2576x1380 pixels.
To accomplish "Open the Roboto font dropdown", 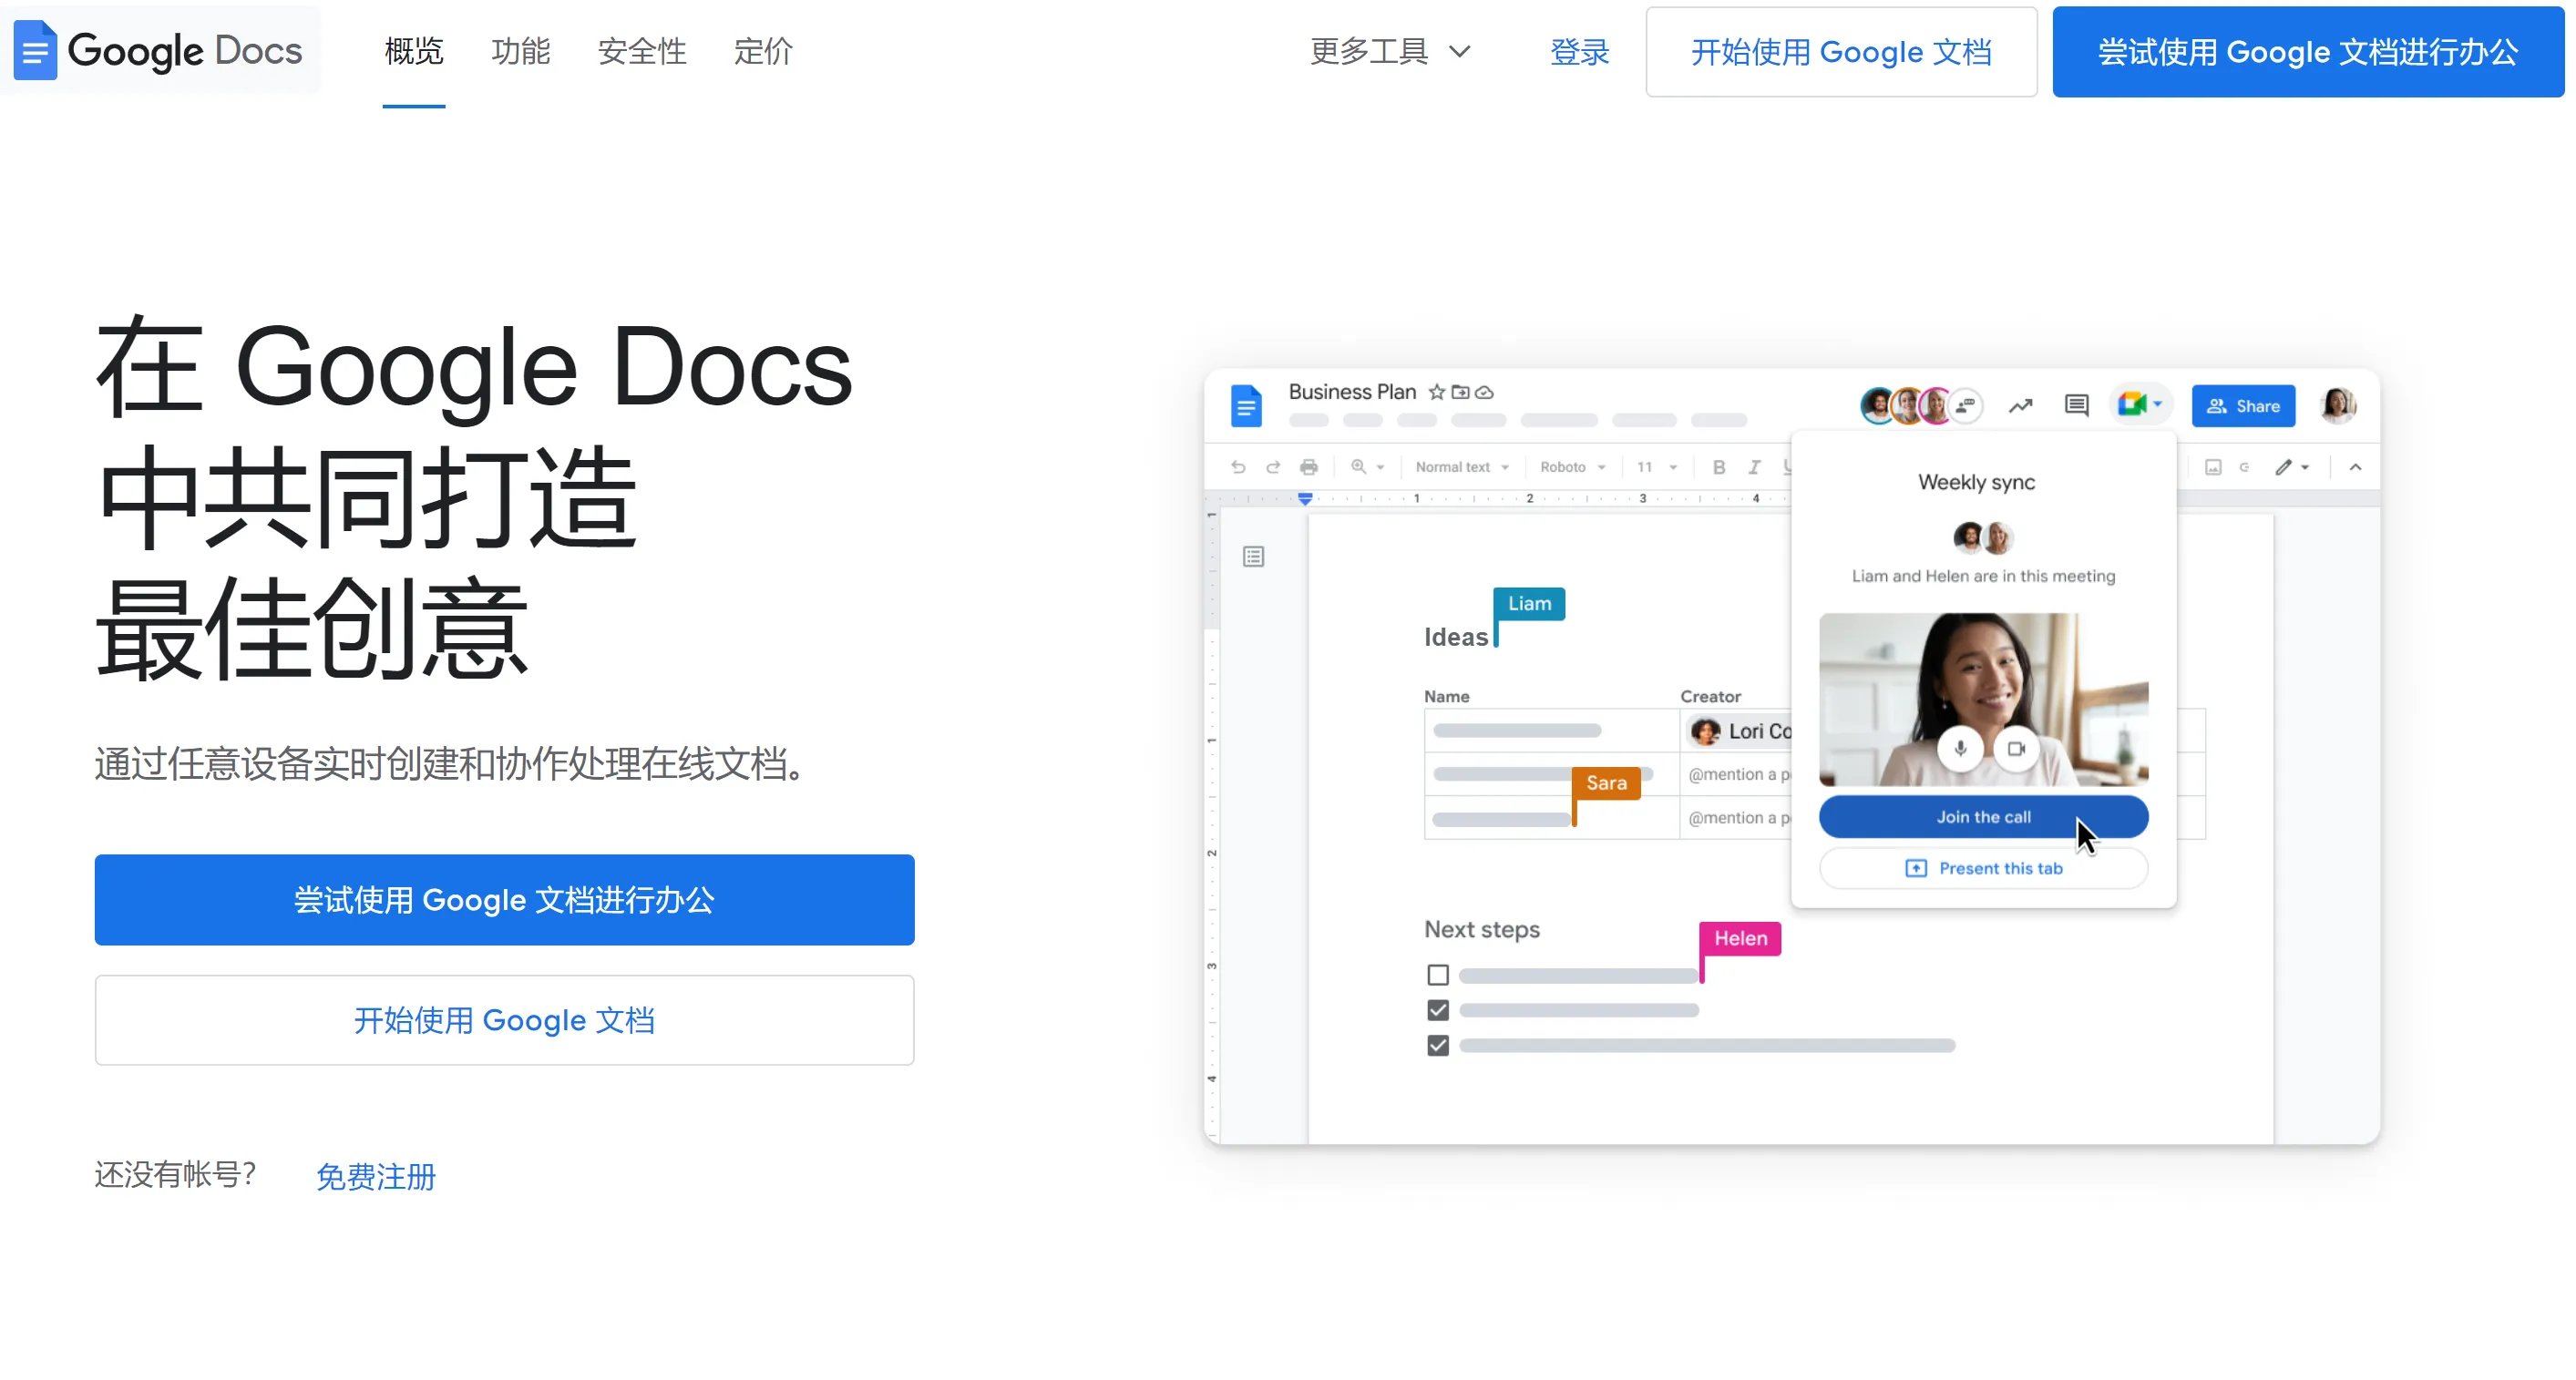I will 1573,467.
